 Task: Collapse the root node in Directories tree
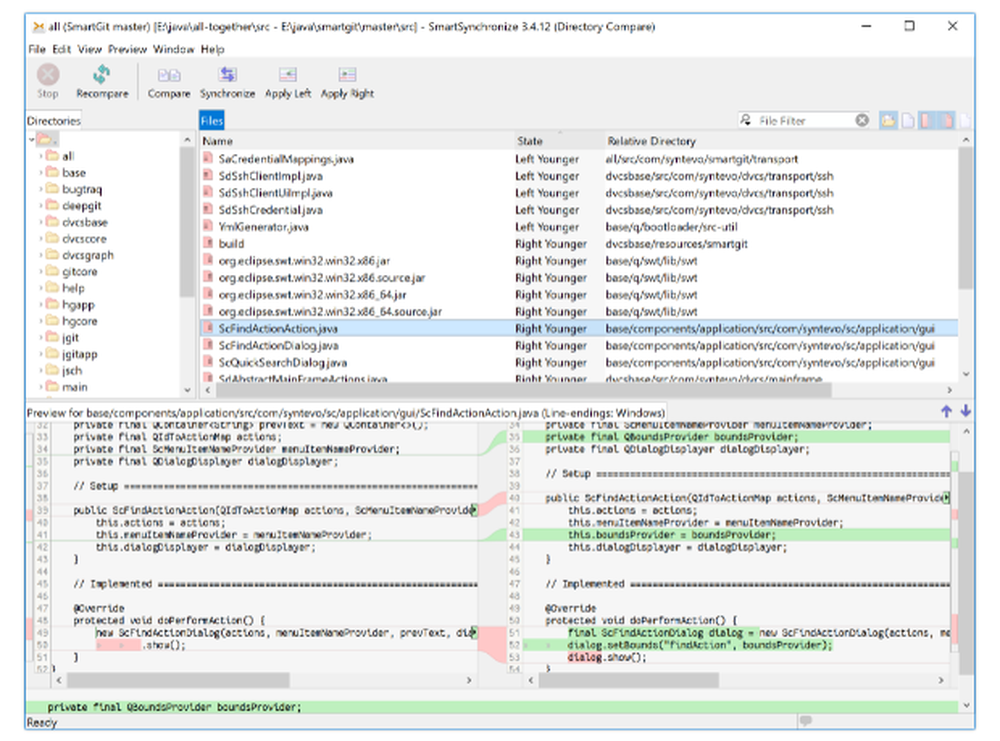tap(31, 139)
